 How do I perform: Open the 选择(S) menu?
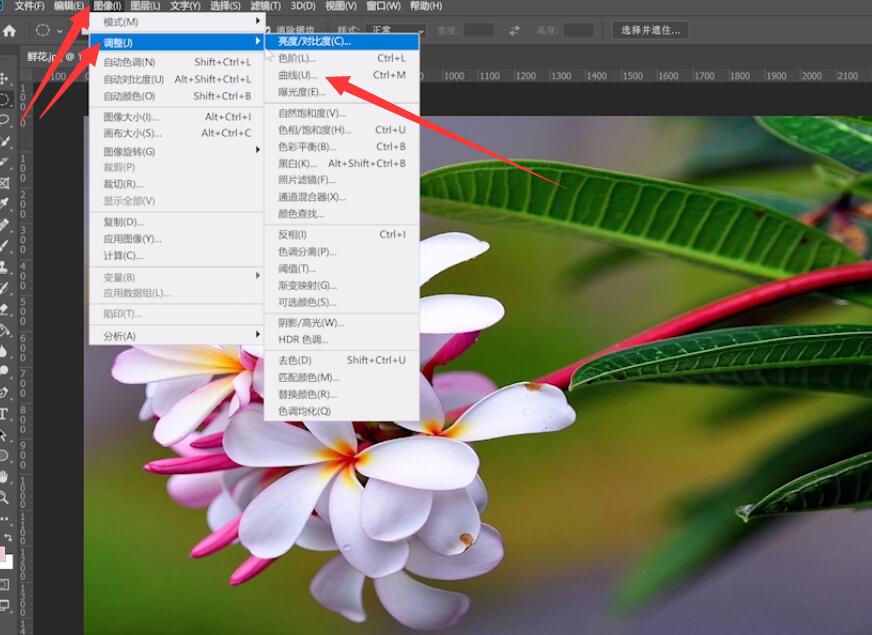pyautogui.click(x=225, y=6)
